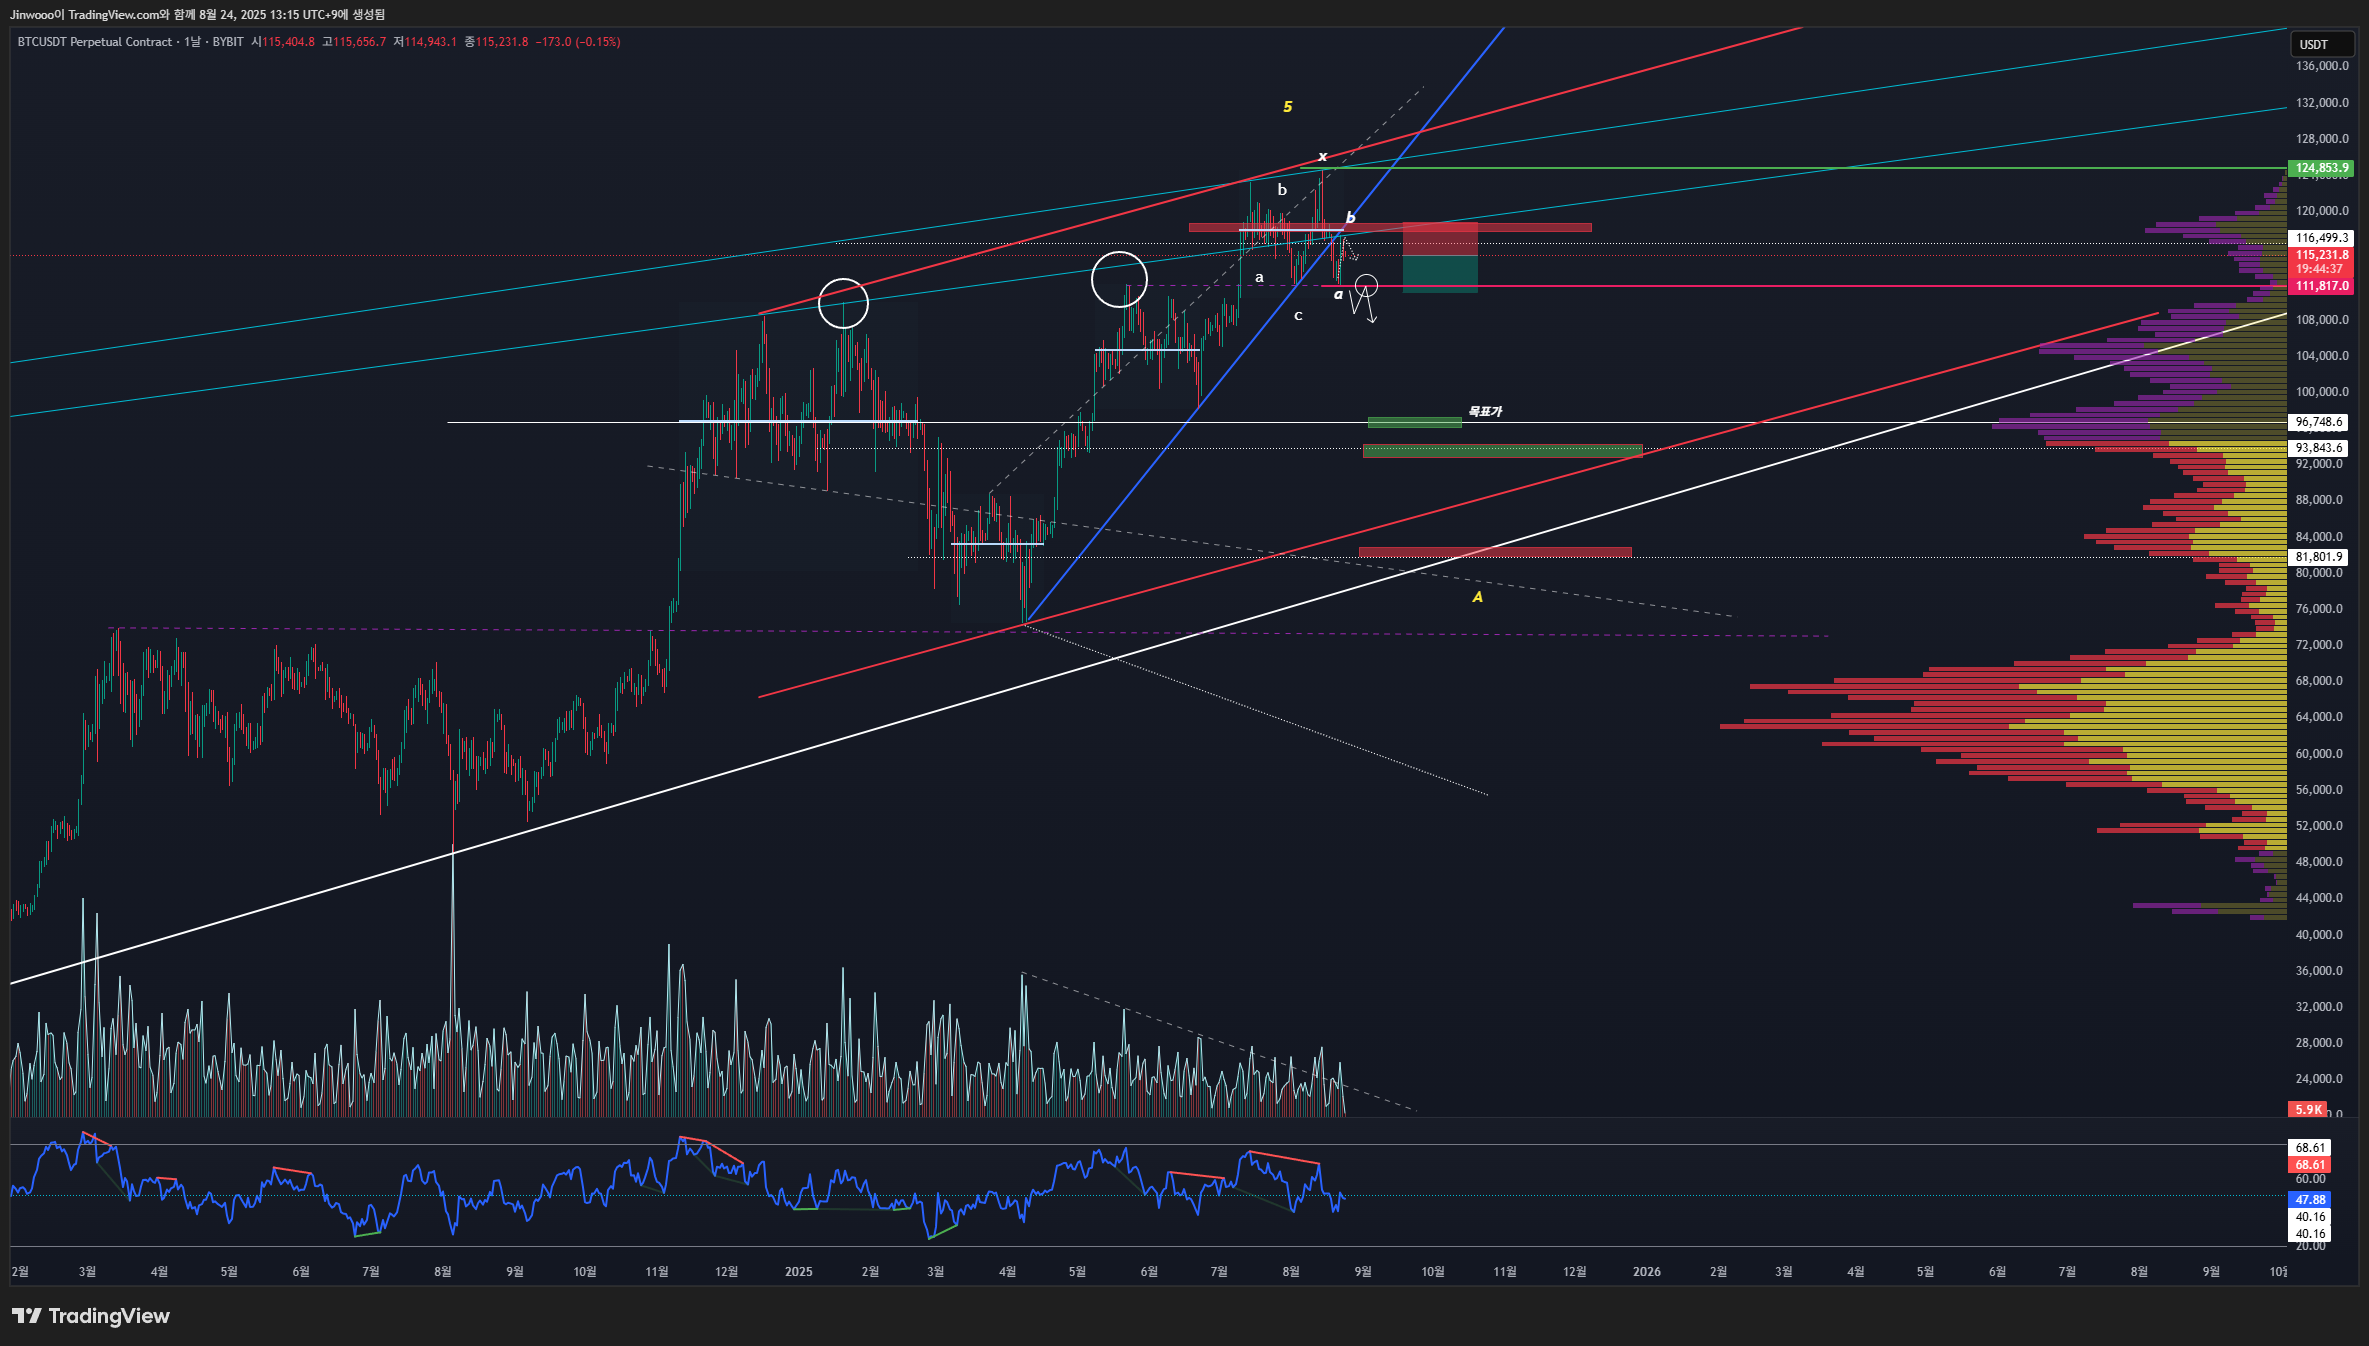This screenshot has width=2369, height=1346.
Task: Select the 93,843.6 price label
Action: coord(2318,448)
